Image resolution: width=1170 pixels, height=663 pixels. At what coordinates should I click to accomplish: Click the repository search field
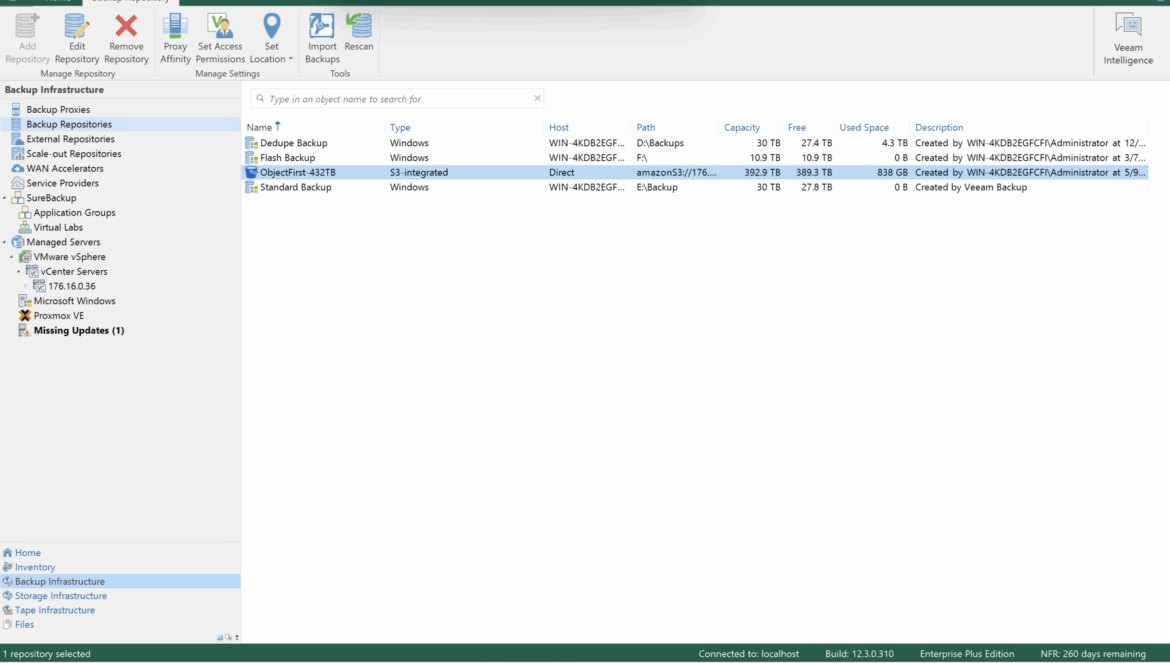399,98
